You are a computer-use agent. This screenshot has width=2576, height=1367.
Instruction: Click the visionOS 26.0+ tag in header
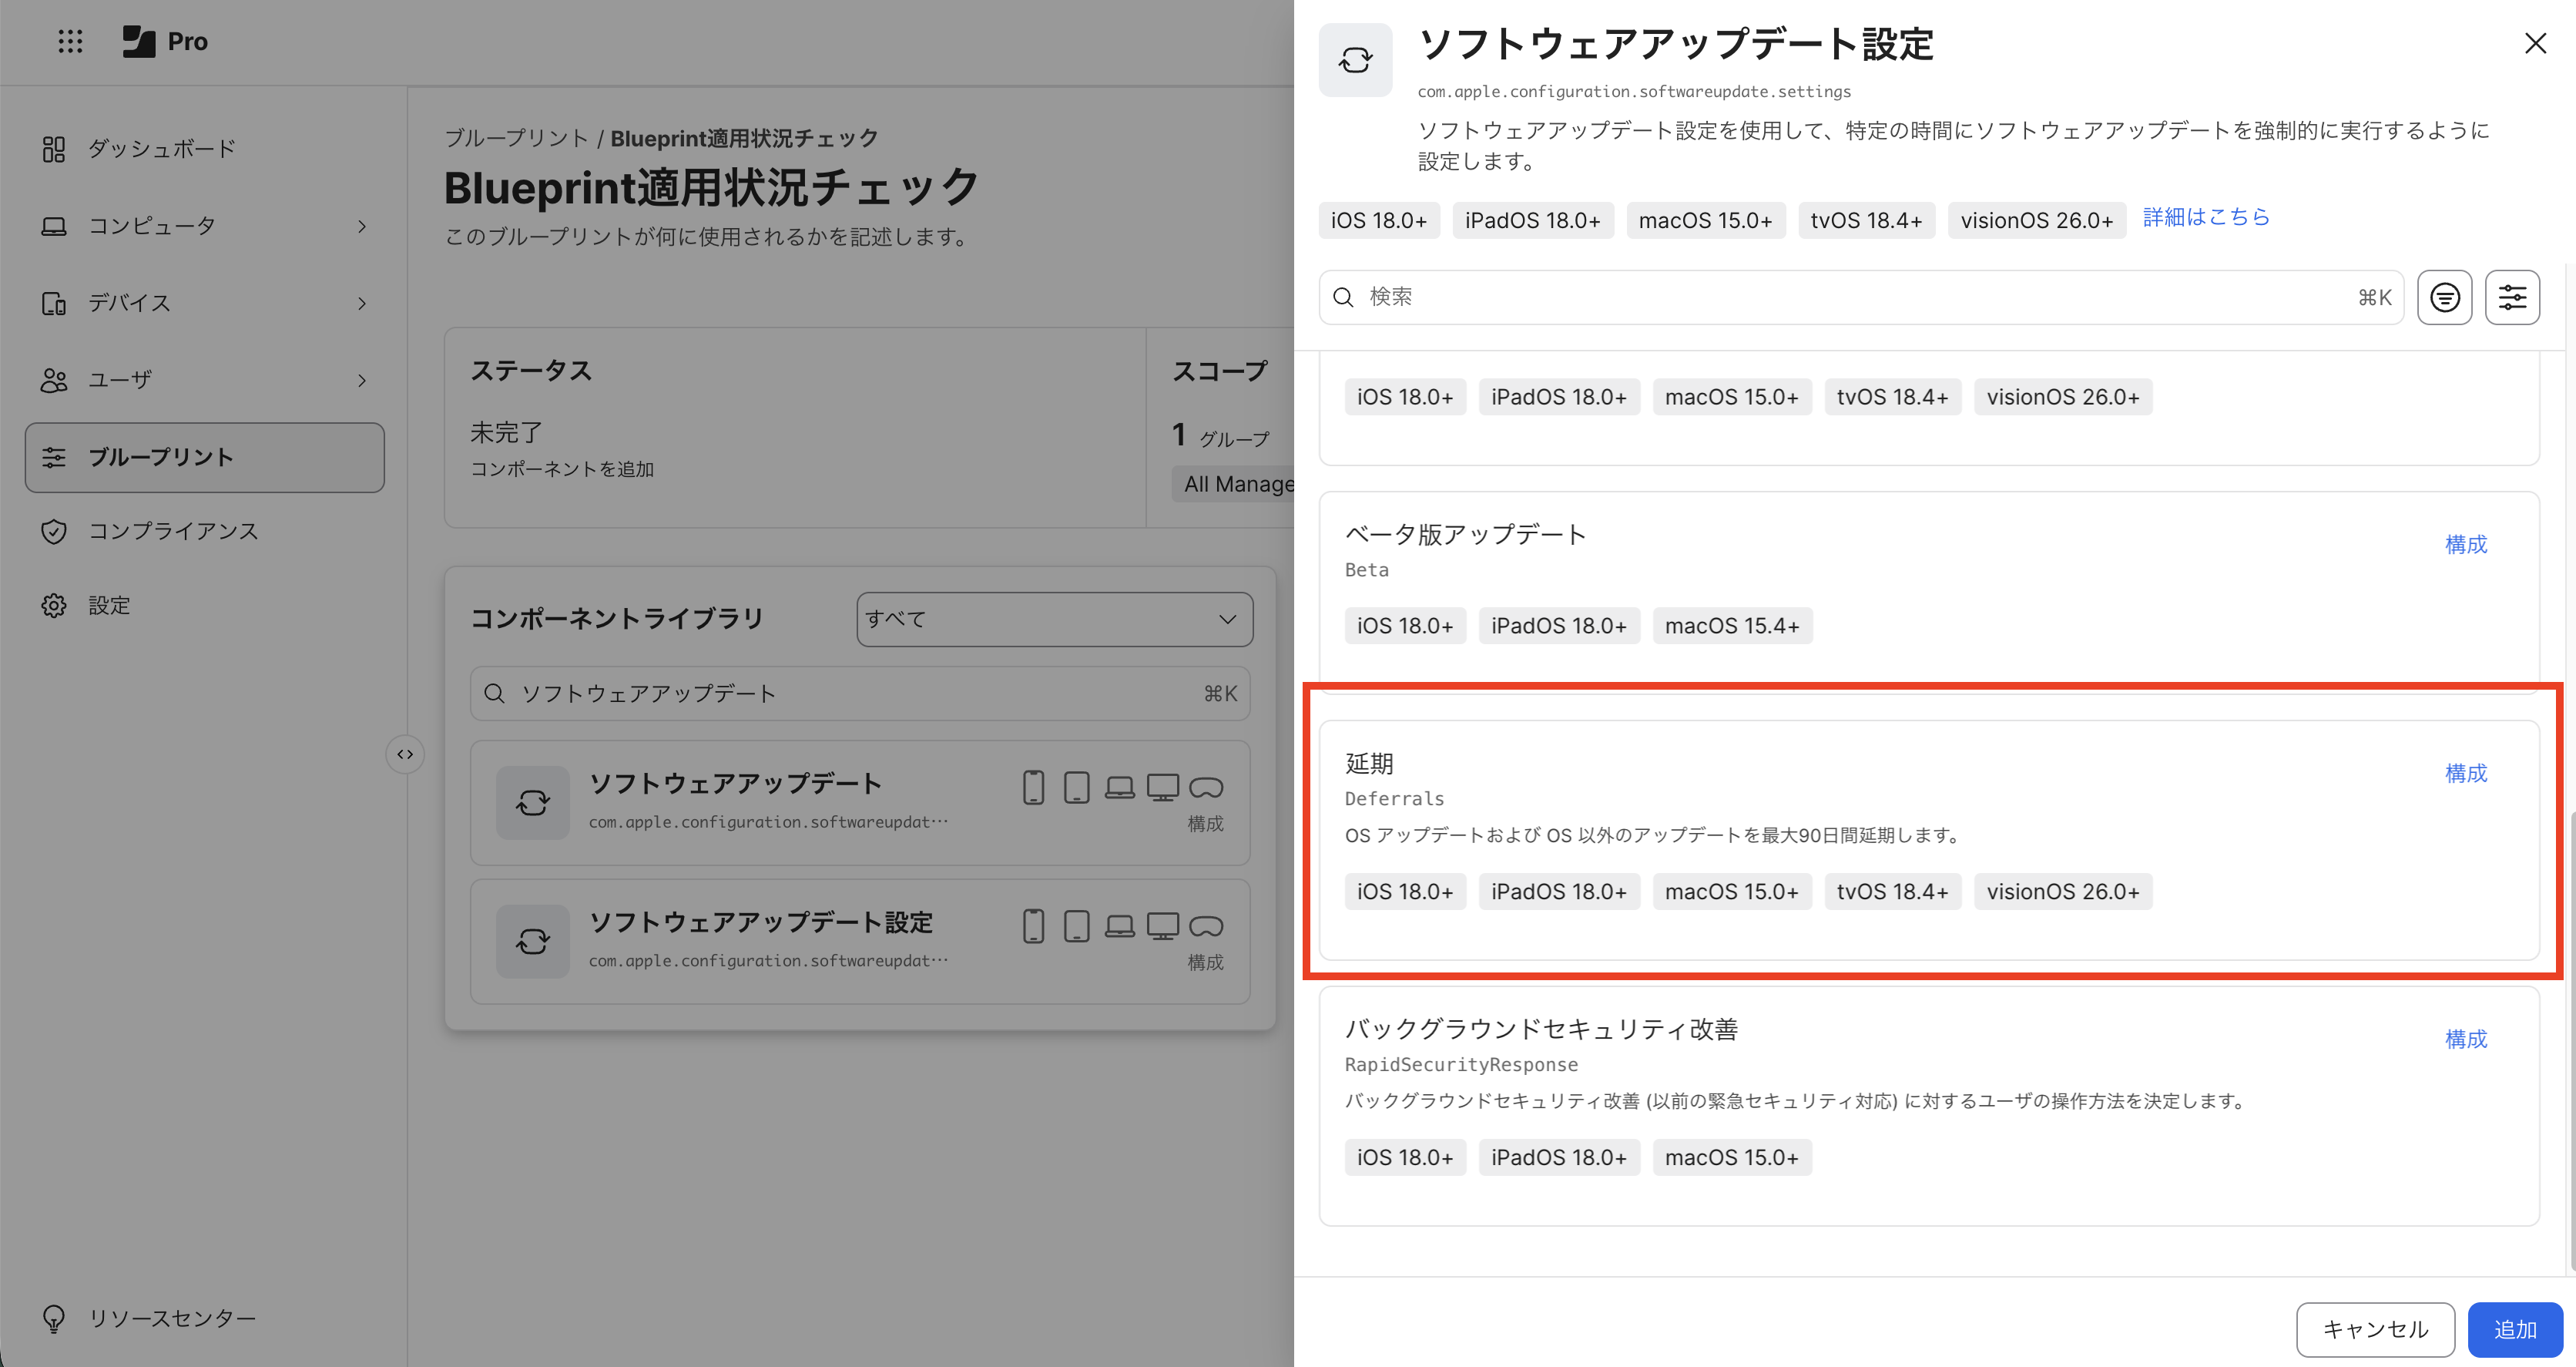coord(2036,220)
